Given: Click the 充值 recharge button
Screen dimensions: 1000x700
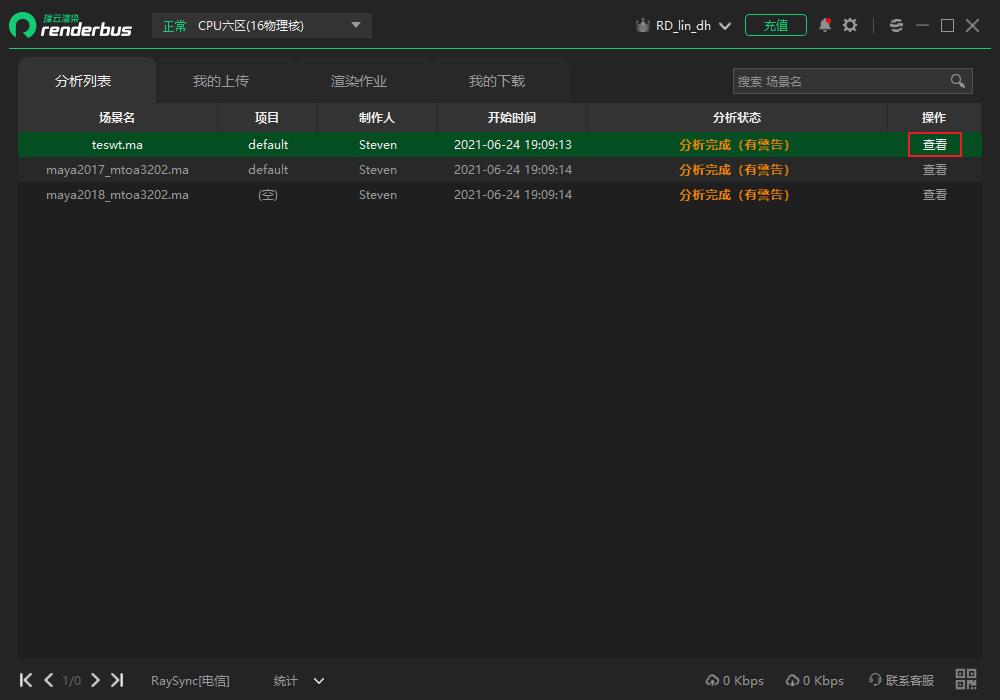Looking at the screenshot, I should coord(776,25).
